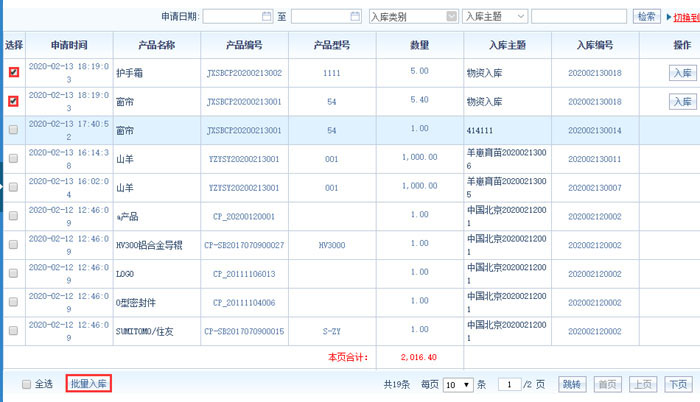Screen dimensions: 700x402
Task: Open the end date calendar picker icon
Action: tap(355, 17)
